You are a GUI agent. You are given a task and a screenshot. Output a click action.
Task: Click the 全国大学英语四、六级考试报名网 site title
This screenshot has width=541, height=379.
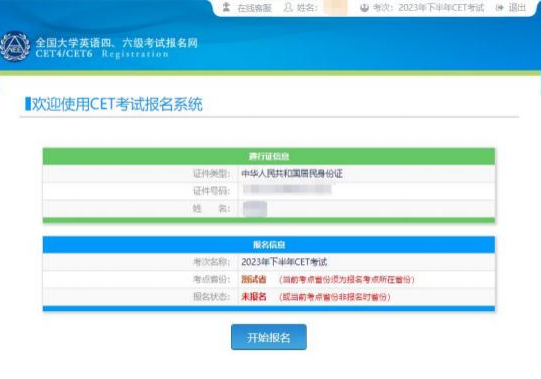pyautogui.click(x=117, y=43)
